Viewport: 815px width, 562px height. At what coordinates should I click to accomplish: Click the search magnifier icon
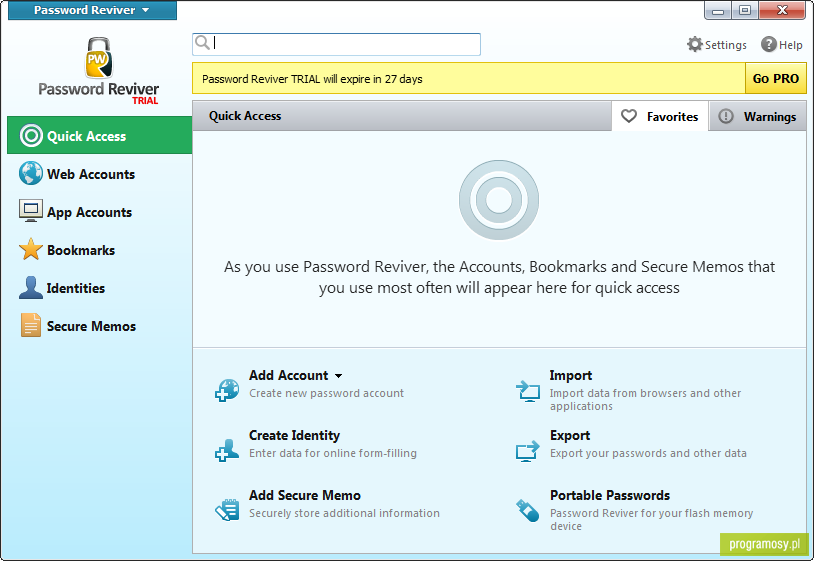point(202,43)
